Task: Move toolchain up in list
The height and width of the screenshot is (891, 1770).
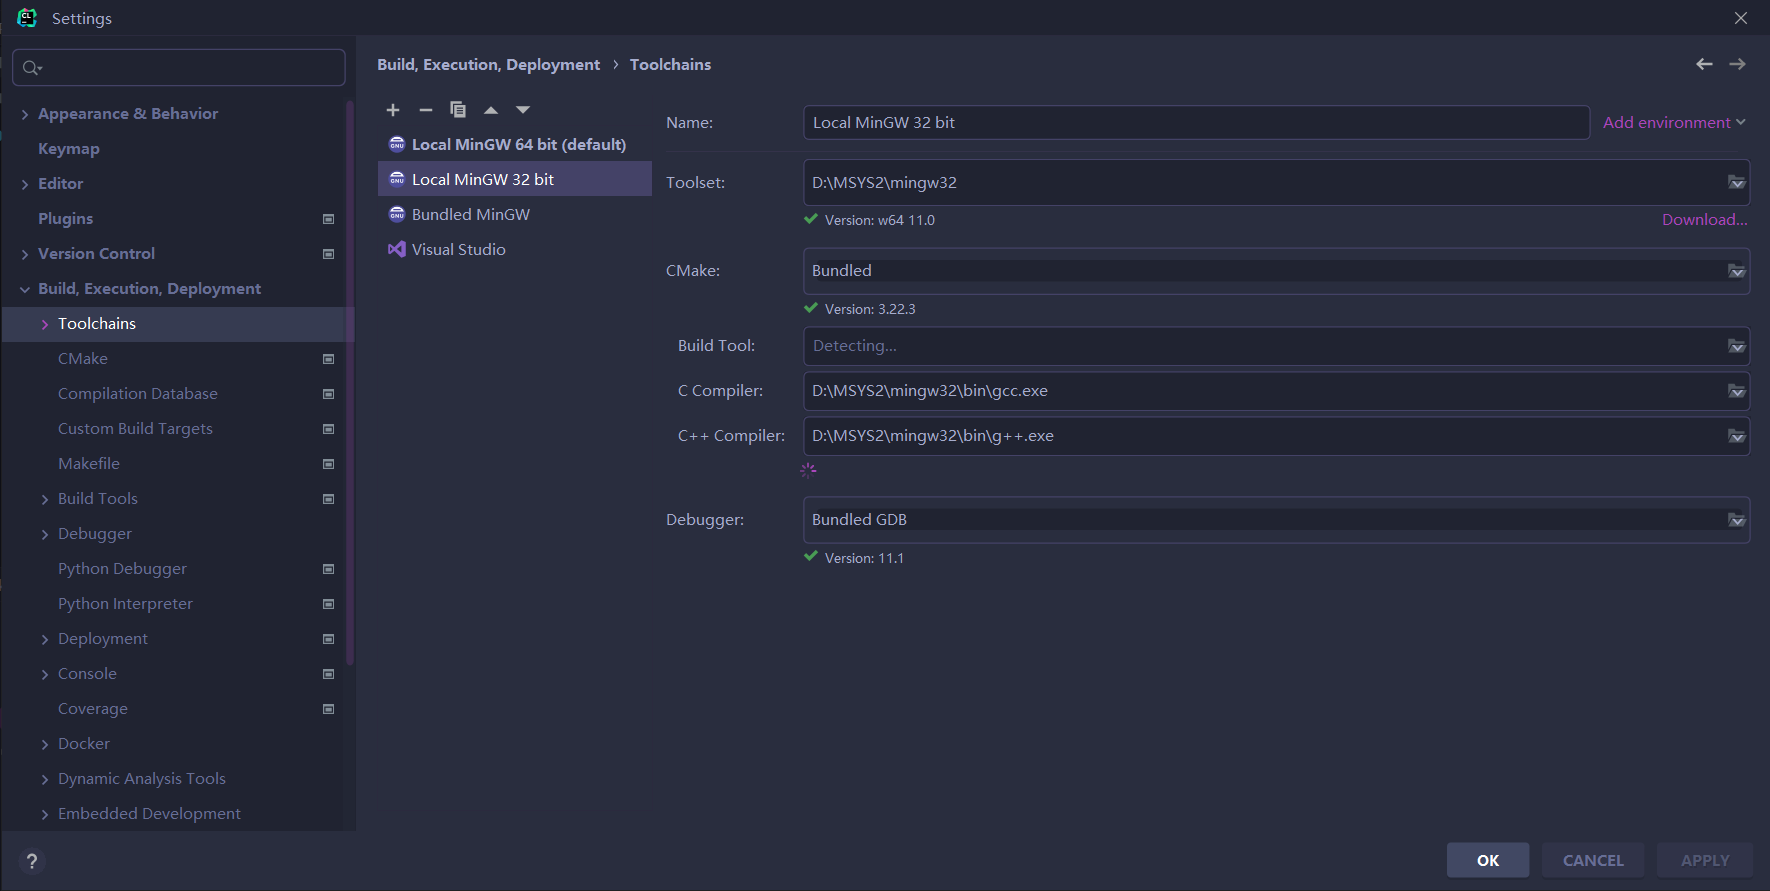Action: [x=491, y=110]
